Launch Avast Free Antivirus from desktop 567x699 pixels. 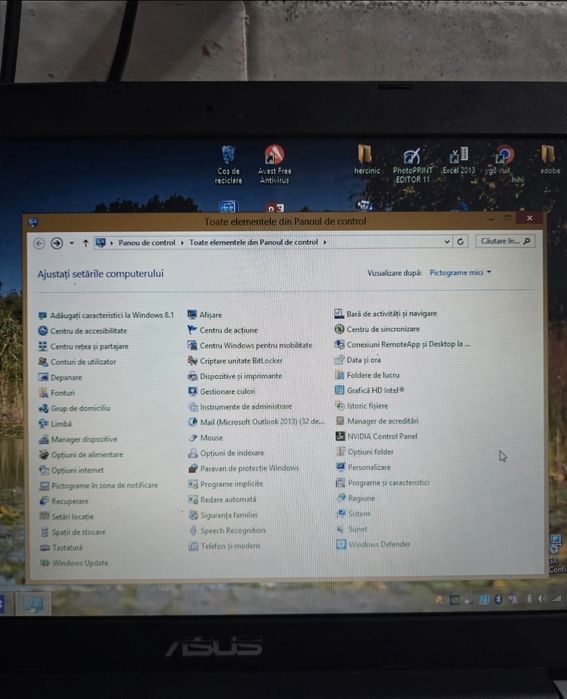[x=274, y=164]
